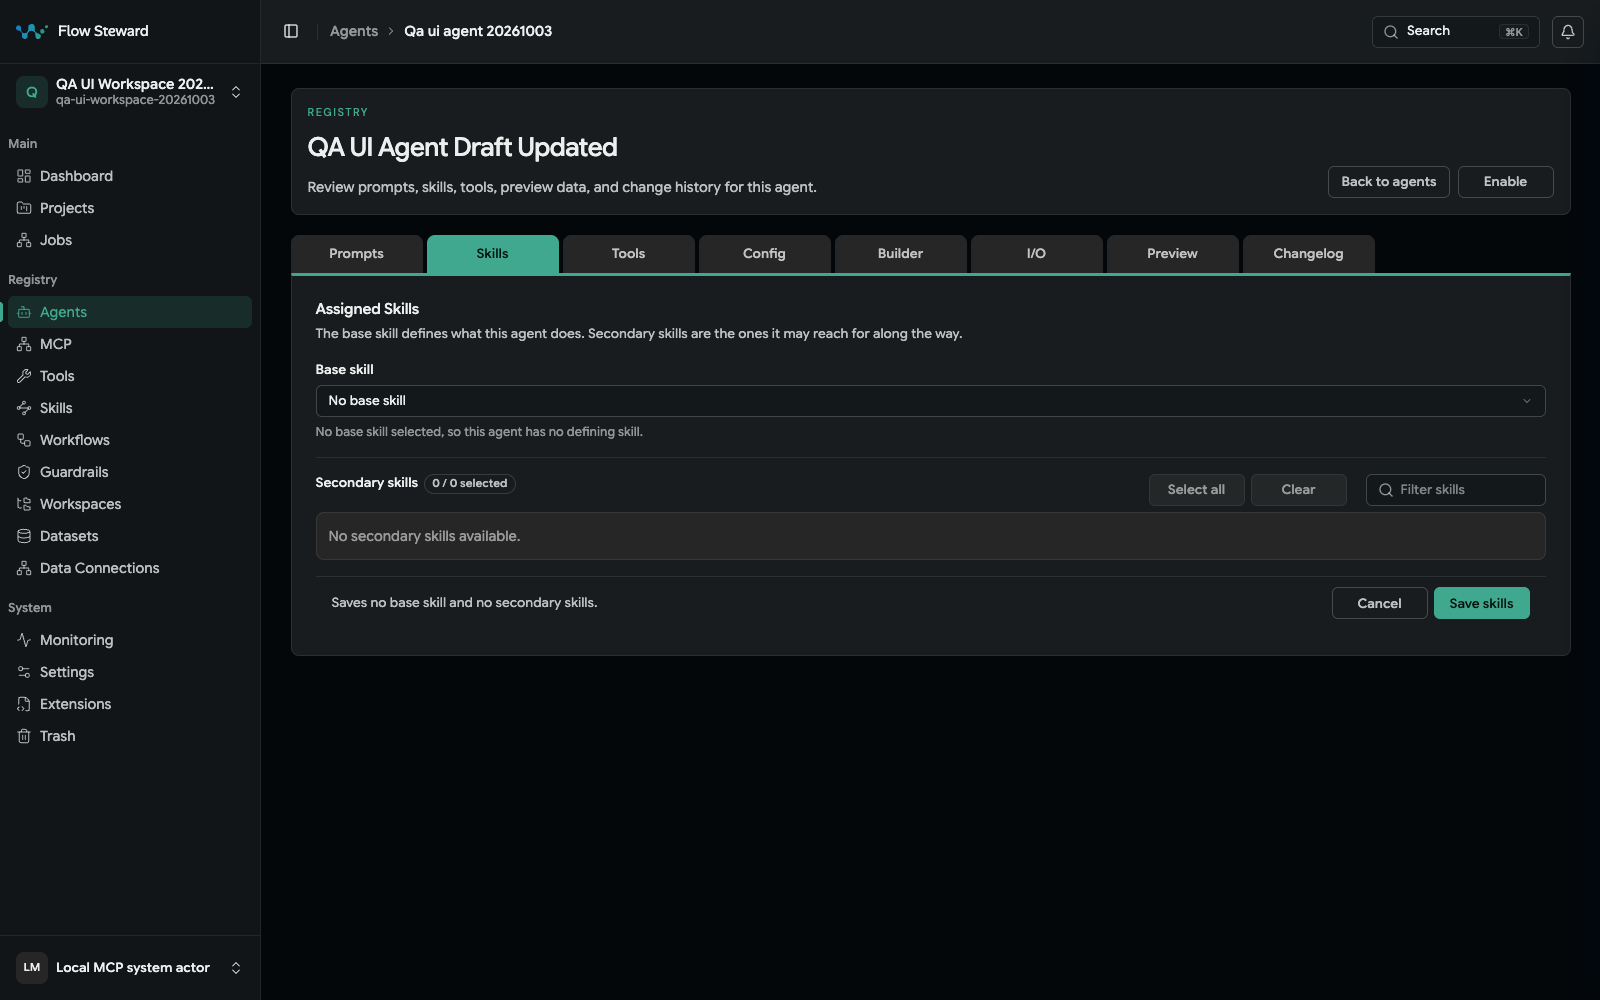
Task: Open the Base skill dropdown
Action: pyautogui.click(x=930, y=401)
